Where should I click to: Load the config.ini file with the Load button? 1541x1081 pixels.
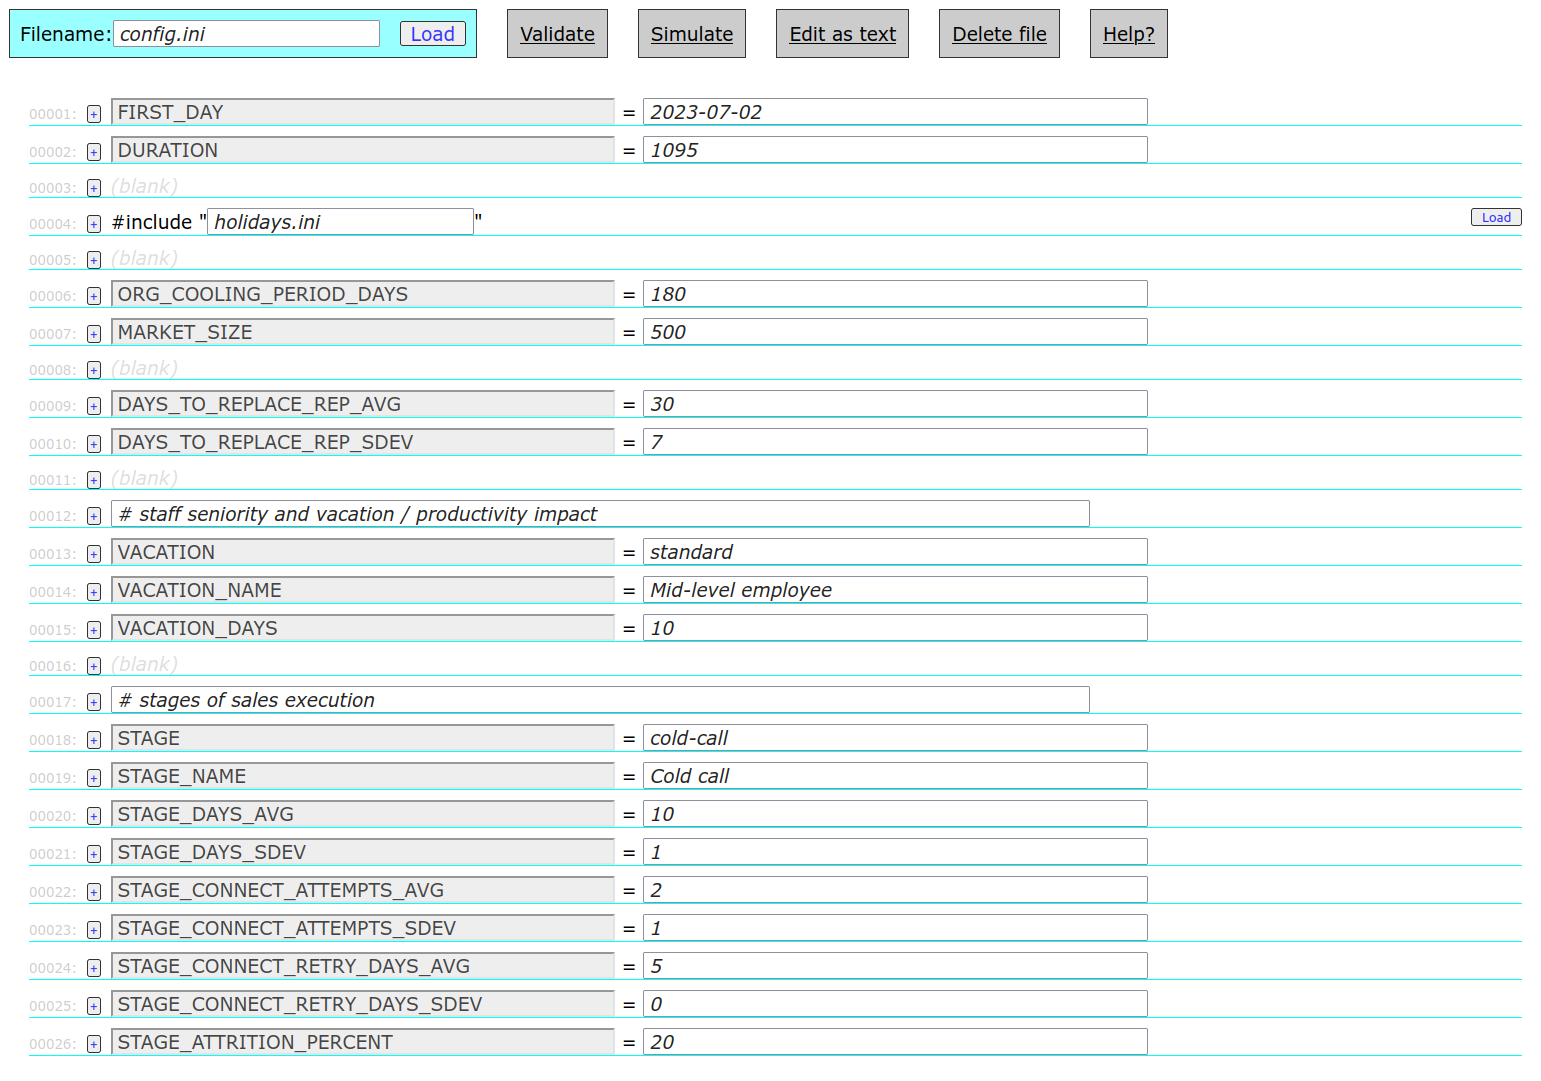433,34
